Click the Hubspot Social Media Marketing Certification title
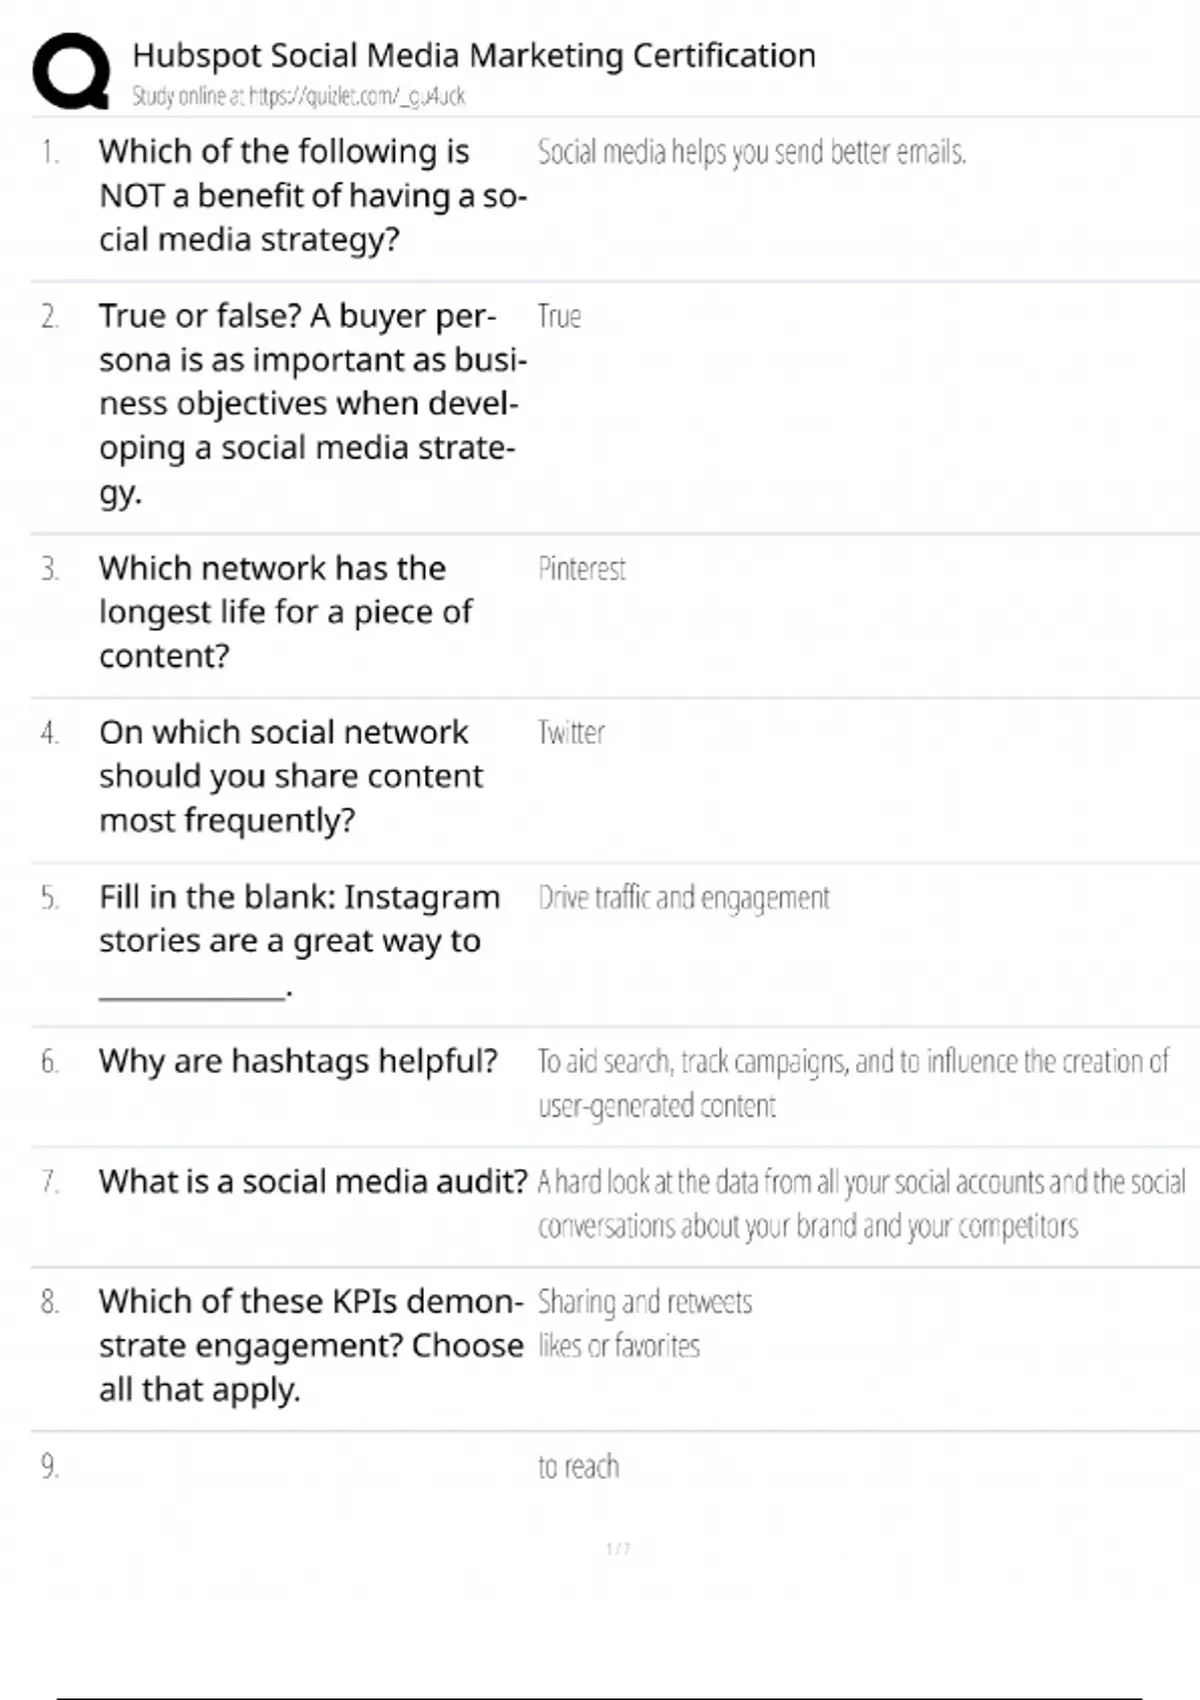 coord(474,55)
